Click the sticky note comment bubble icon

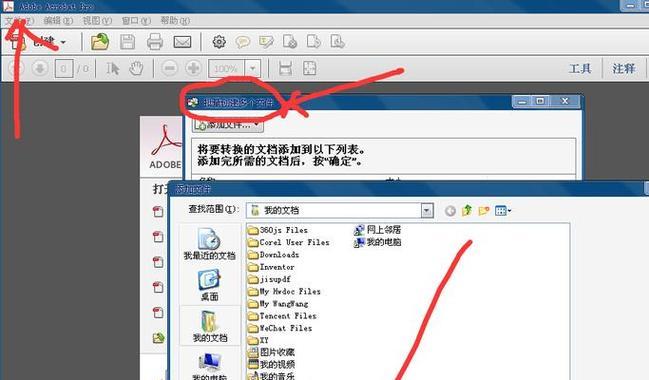click(243, 42)
